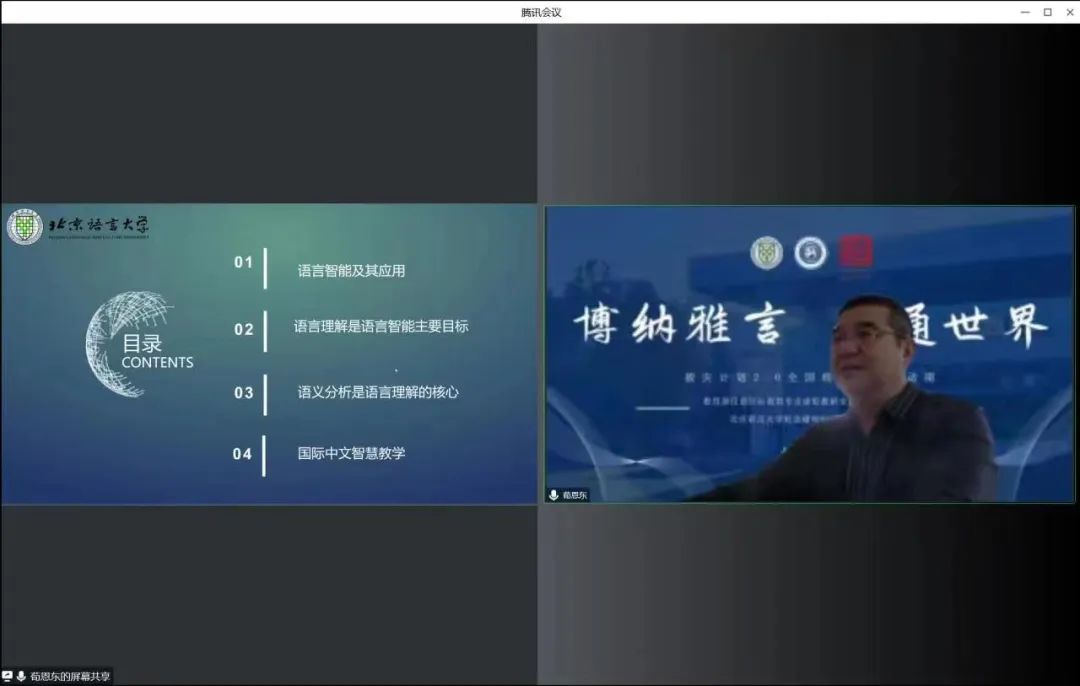Select slide item 语言智能及其应用
1080x686 pixels.
tap(351, 270)
